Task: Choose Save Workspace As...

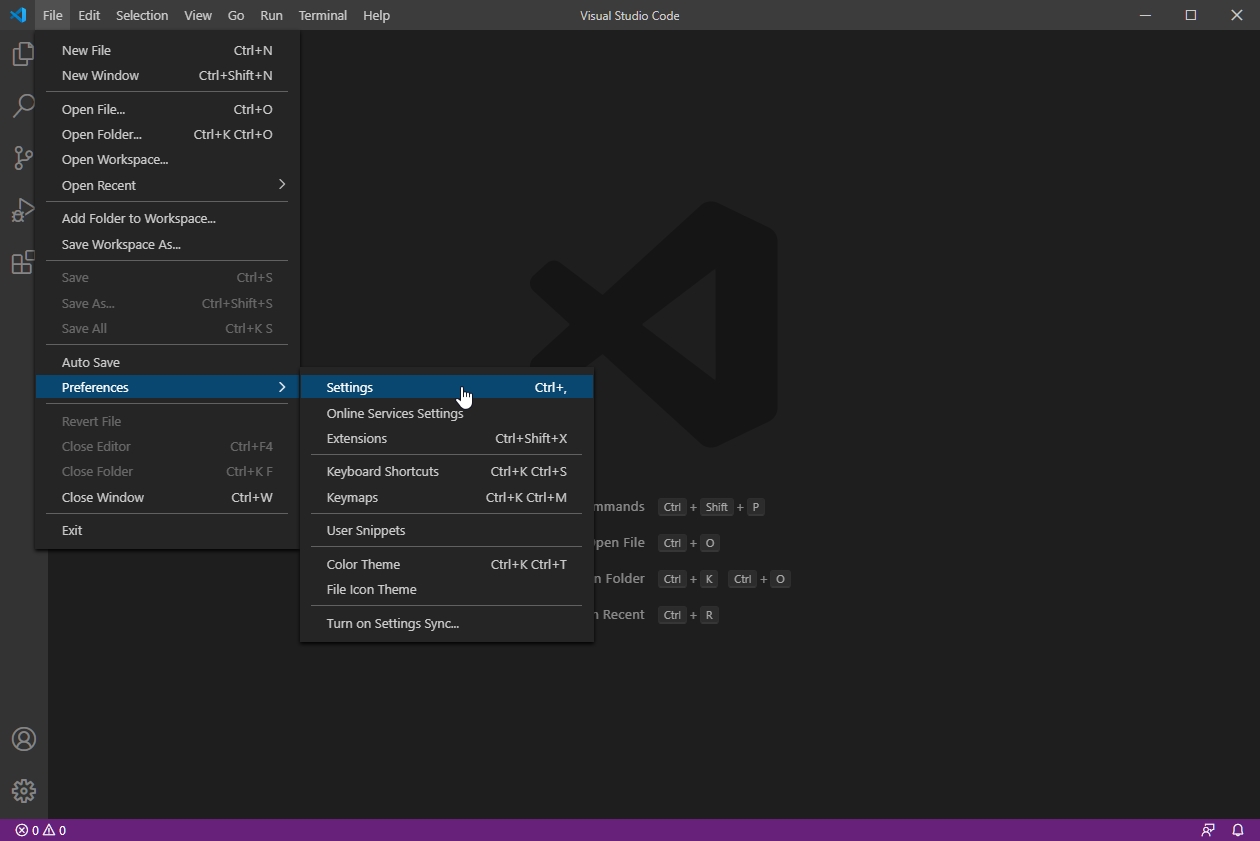Action: tap(167, 244)
